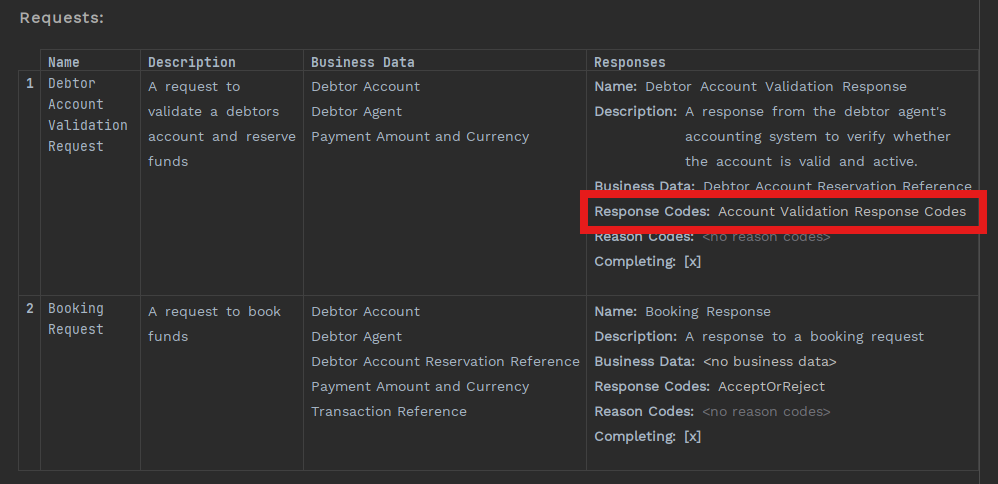
Task: Click the 'no business data' placeholder in Booking Response
Action: [769, 362]
